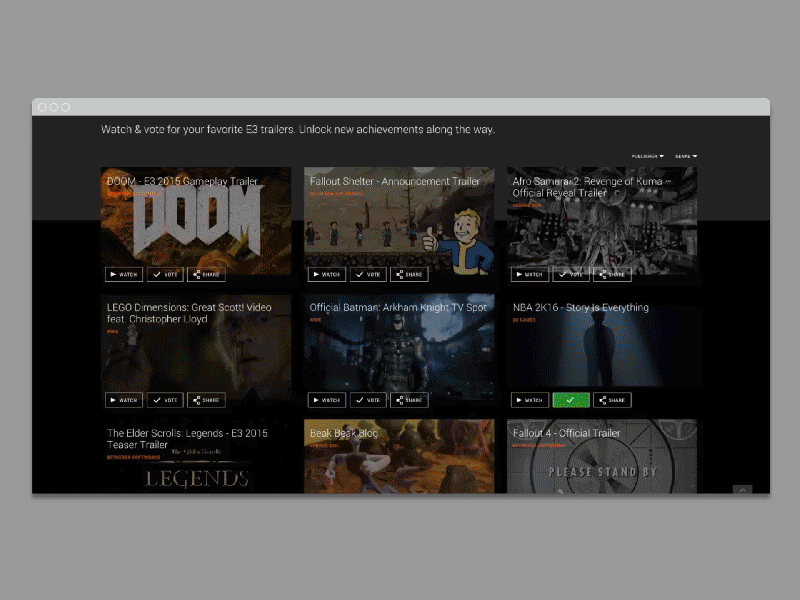The image size is (800, 600).
Task: Click the scroll-to-top arrow button
Action: 742,489
